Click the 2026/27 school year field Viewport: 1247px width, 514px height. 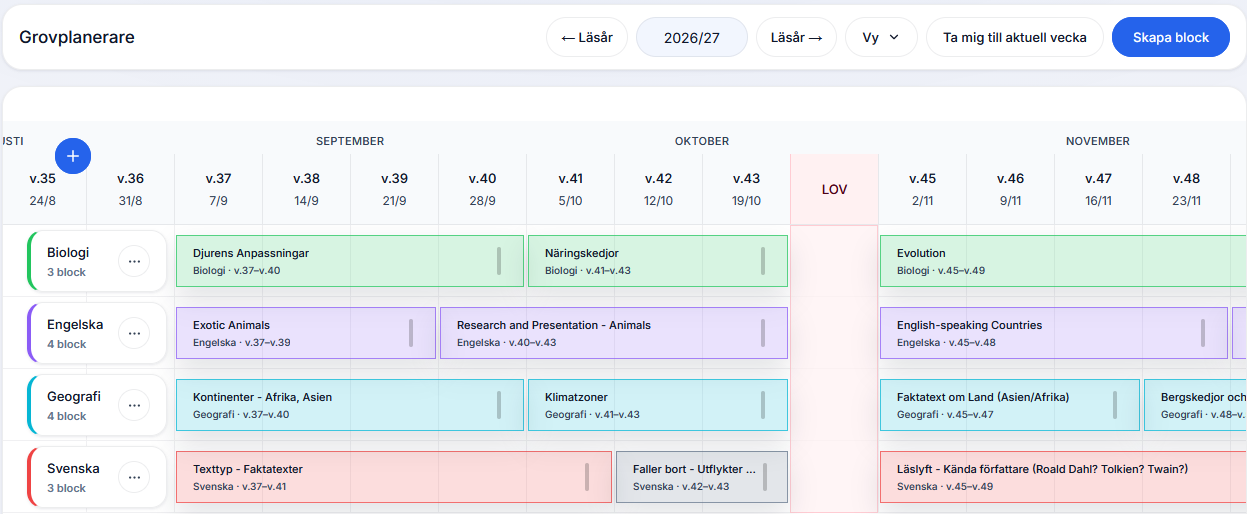coord(692,37)
